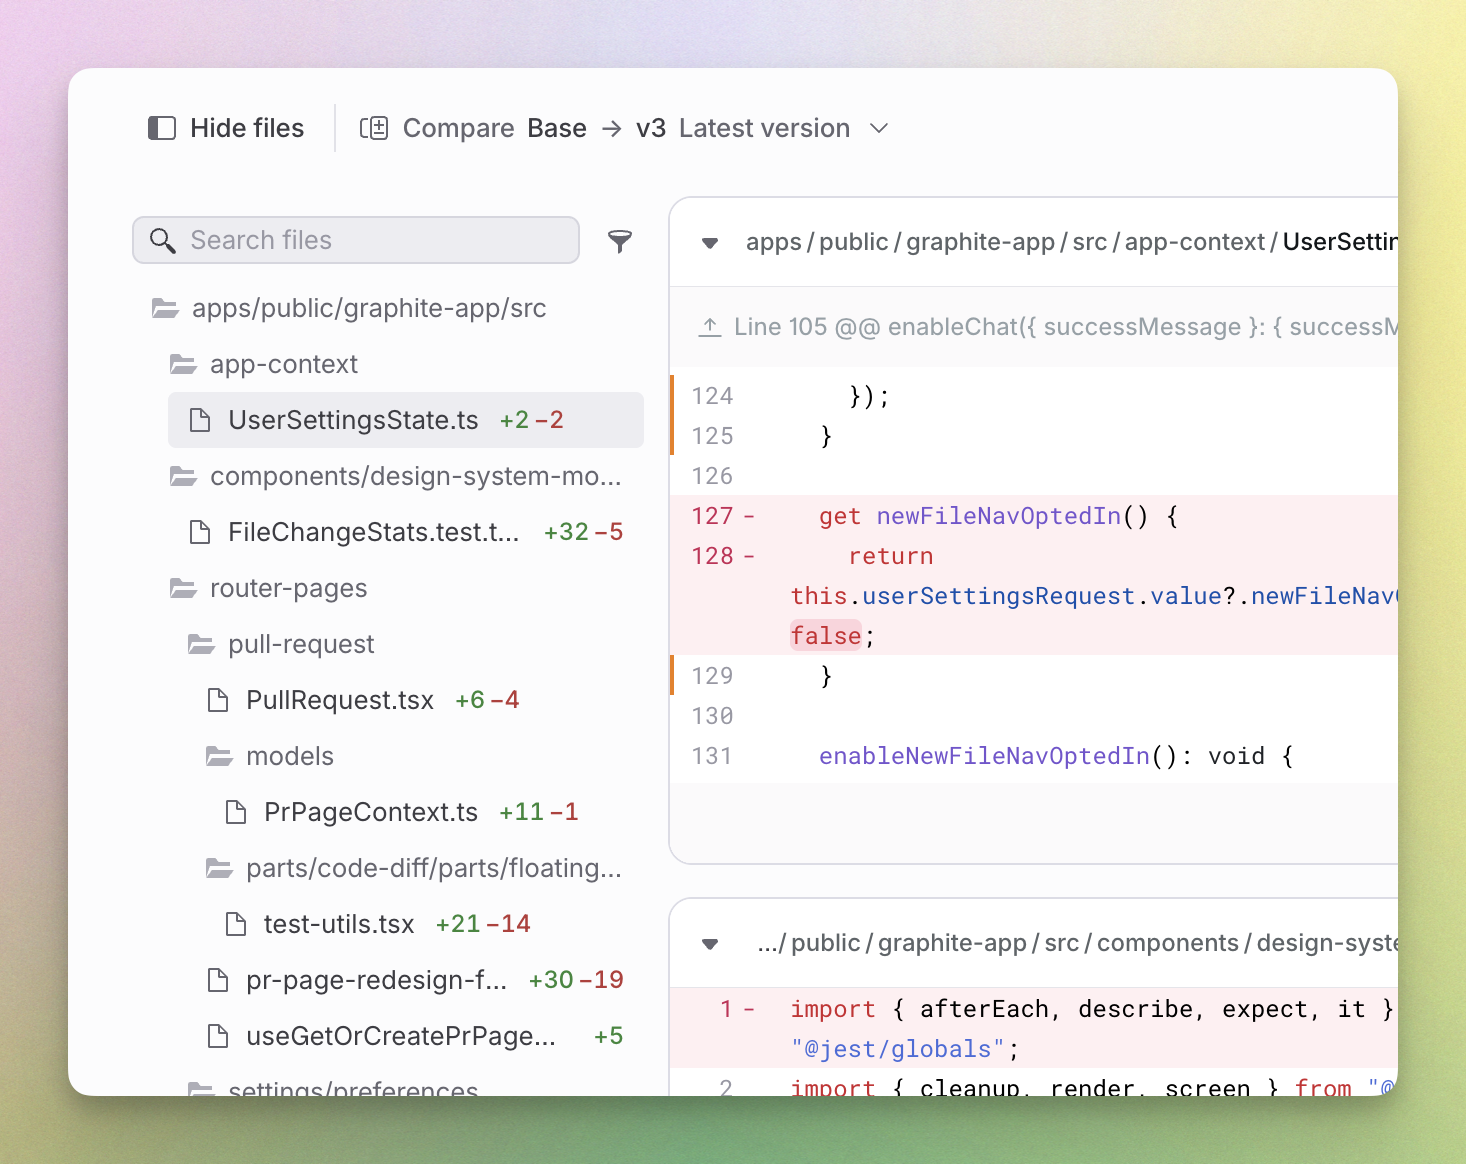This screenshot has height=1164, width=1466.
Task: Click the filter icon beside search files
Action: point(620,240)
